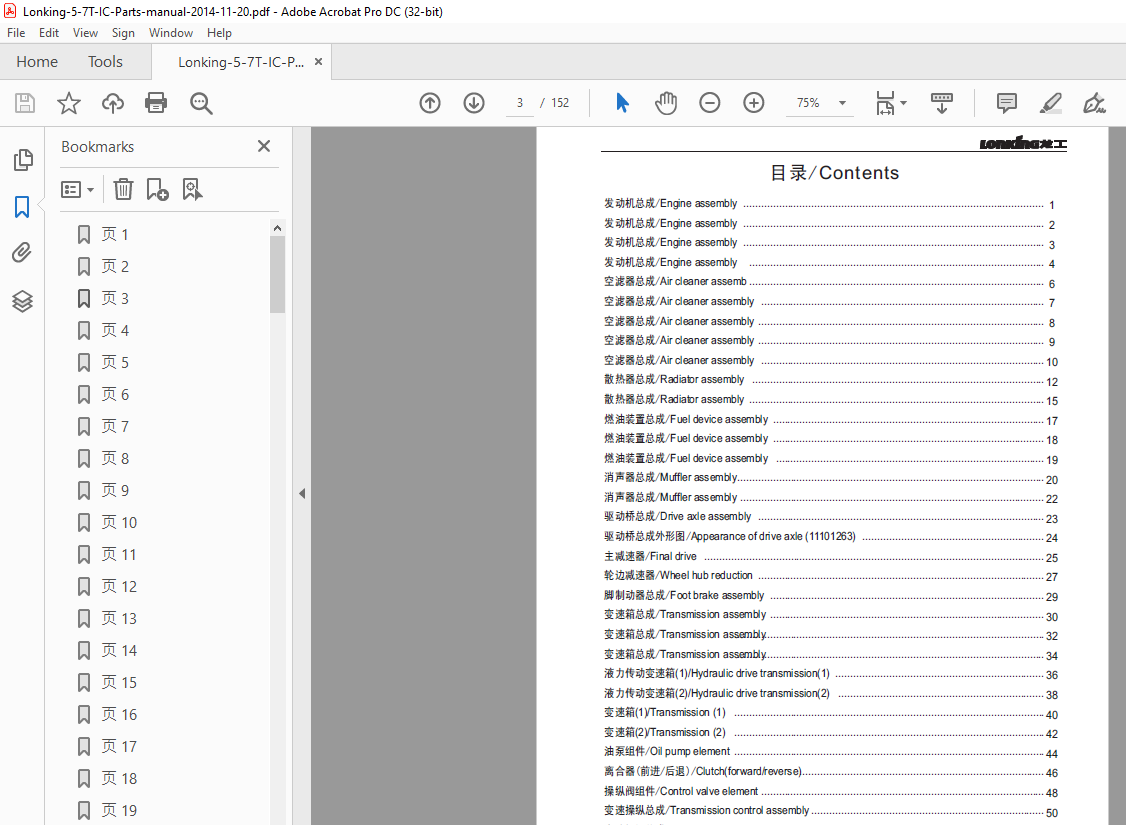Click contents entry Final drive

click(x=831, y=557)
